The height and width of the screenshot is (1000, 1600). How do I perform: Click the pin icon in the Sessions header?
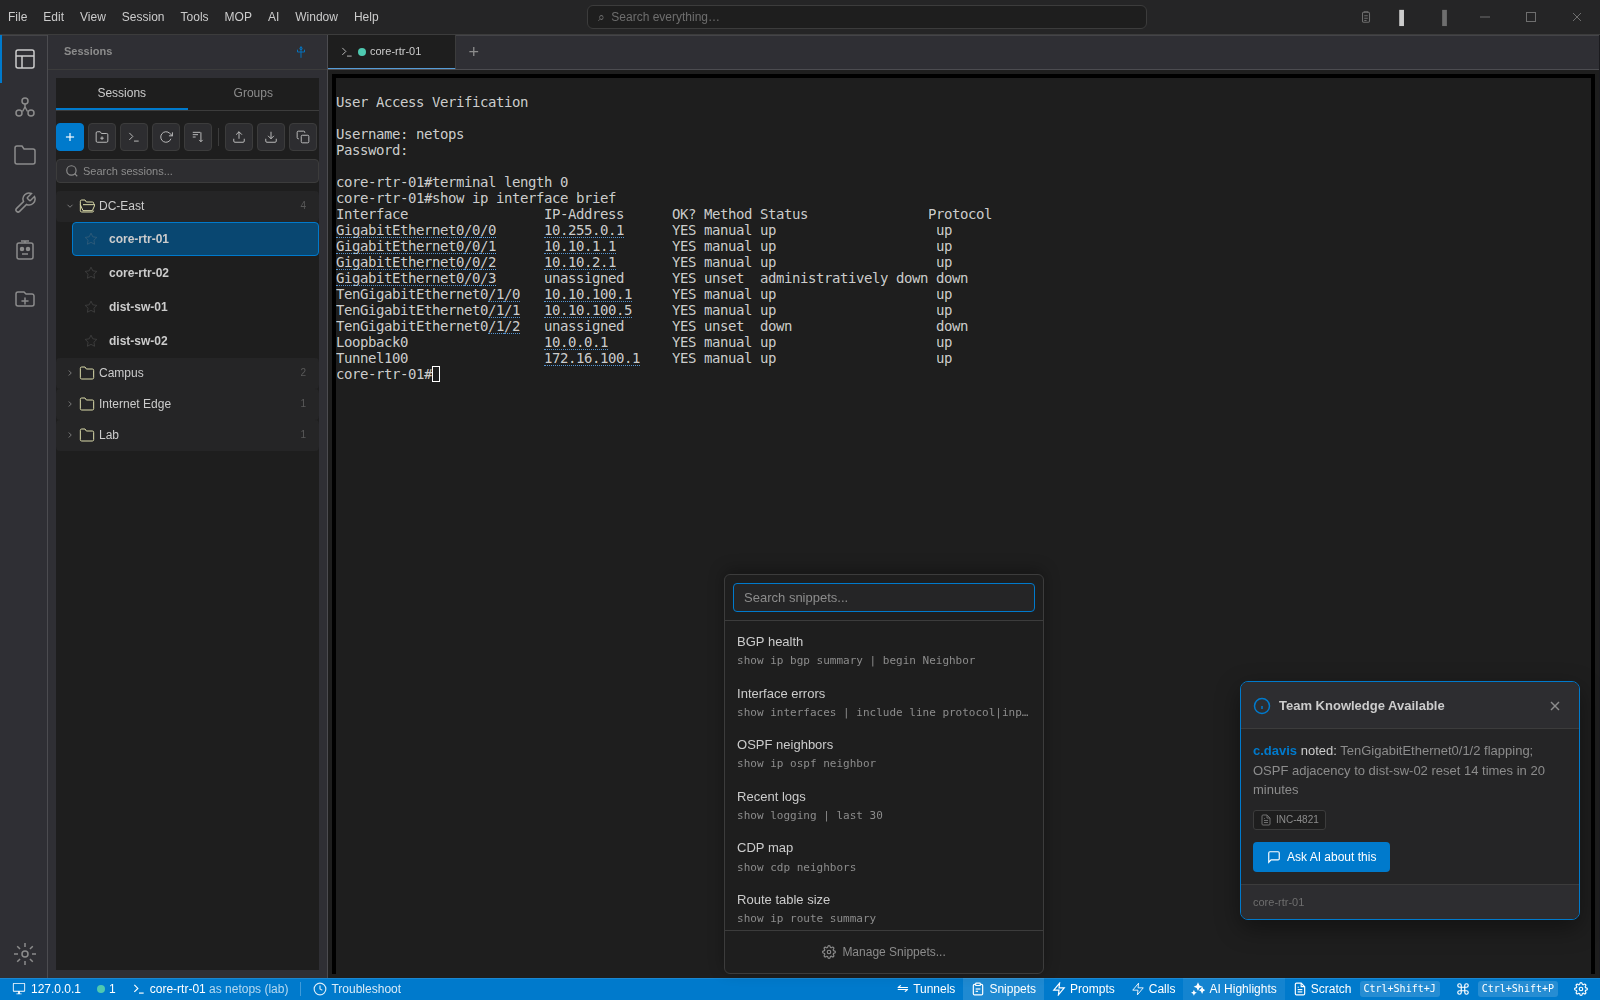point(301,51)
